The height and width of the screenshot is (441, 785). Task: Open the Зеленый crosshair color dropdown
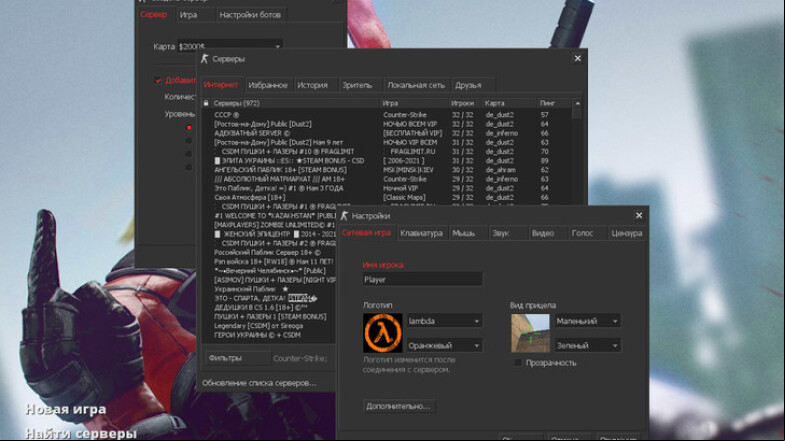pos(587,345)
